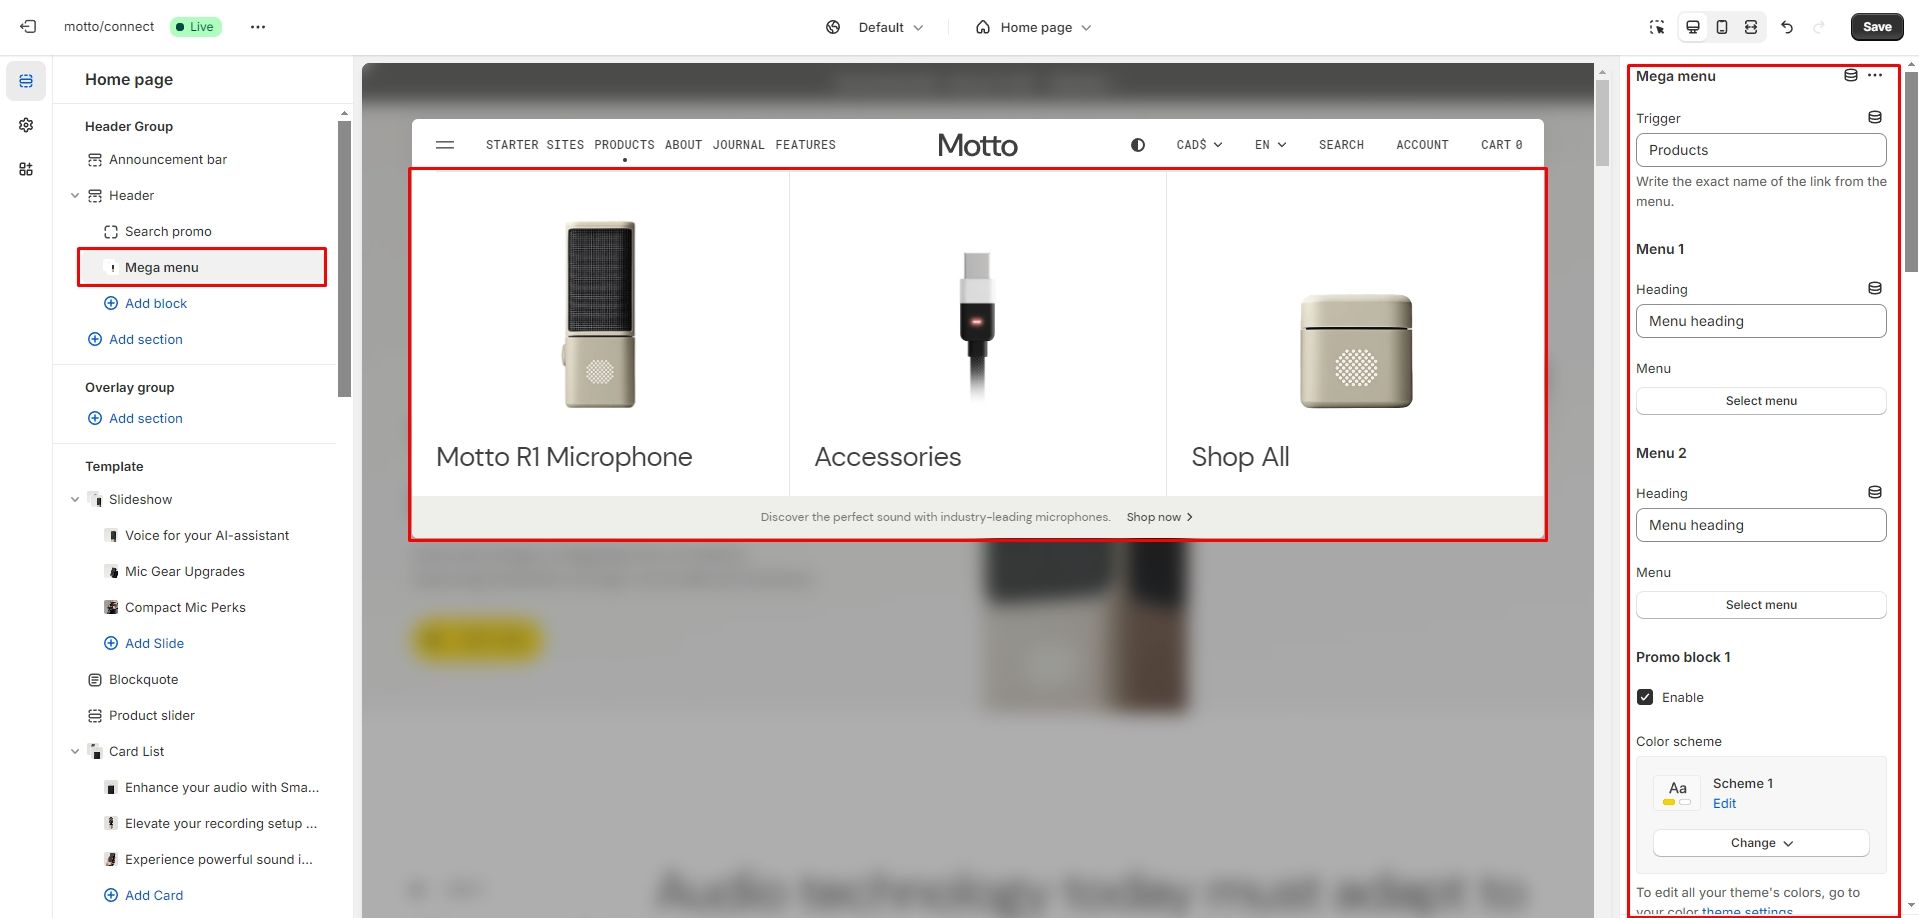Switch to the mobile preview icon
The width and height of the screenshot is (1919, 918).
[x=1722, y=27]
